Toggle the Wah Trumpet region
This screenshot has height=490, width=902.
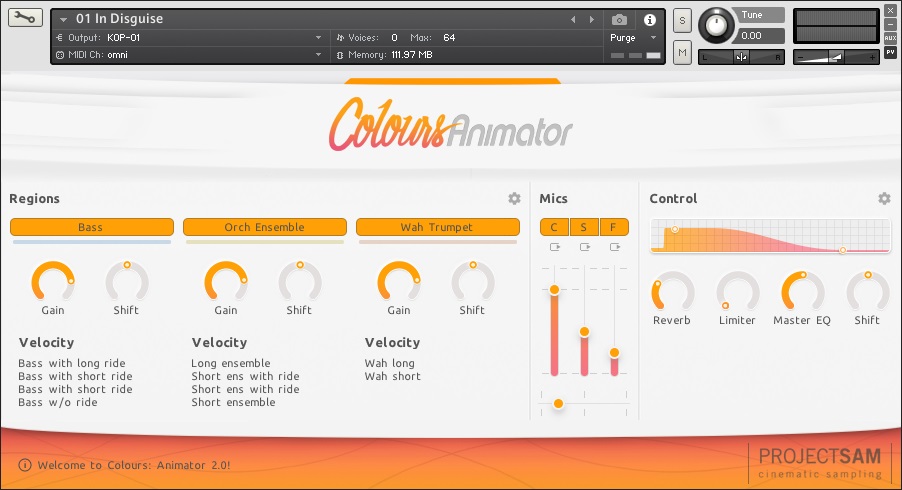[x=438, y=227]
